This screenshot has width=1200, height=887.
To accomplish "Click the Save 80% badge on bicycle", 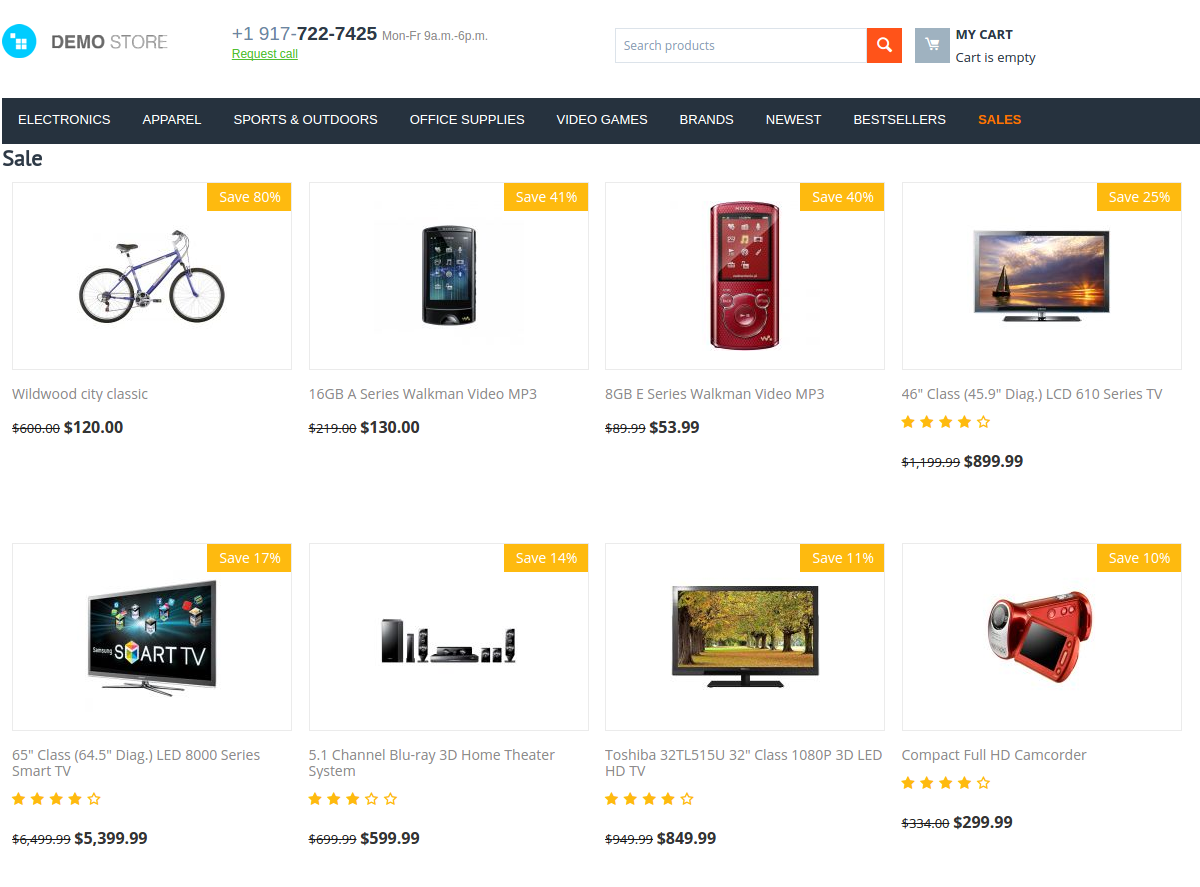I will (249, 197).
